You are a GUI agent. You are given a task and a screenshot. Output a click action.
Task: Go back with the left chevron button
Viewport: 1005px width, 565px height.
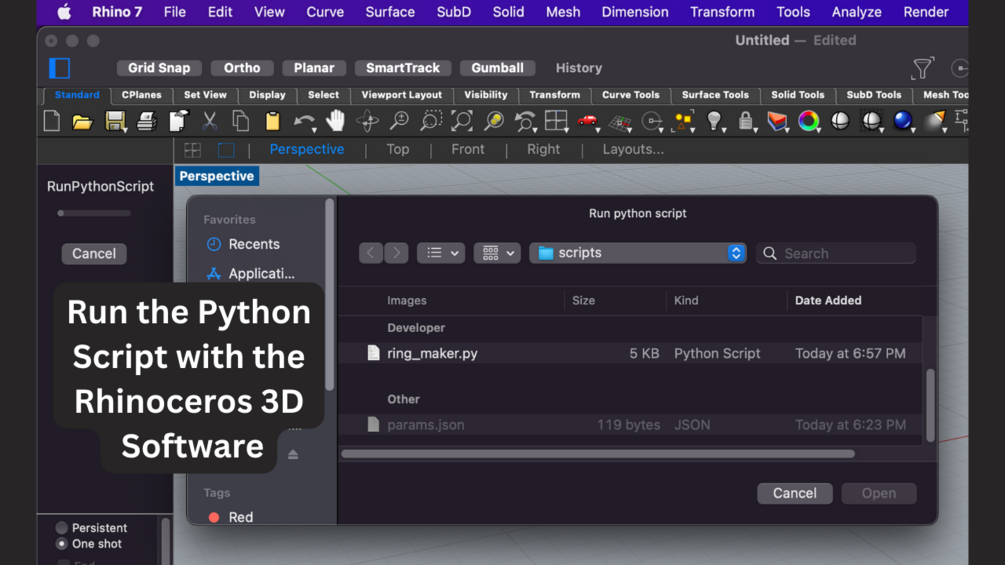click(x=370, y=253)
